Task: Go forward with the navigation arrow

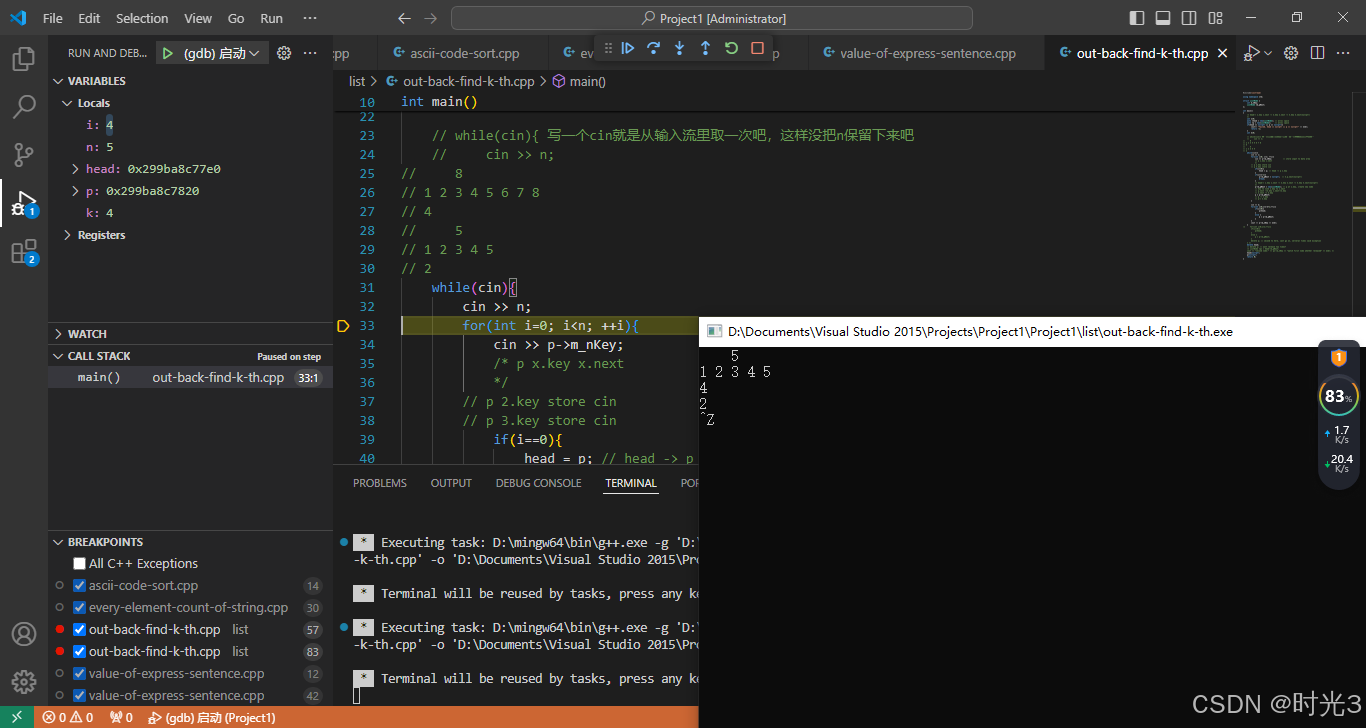Action: pos(430,18)
